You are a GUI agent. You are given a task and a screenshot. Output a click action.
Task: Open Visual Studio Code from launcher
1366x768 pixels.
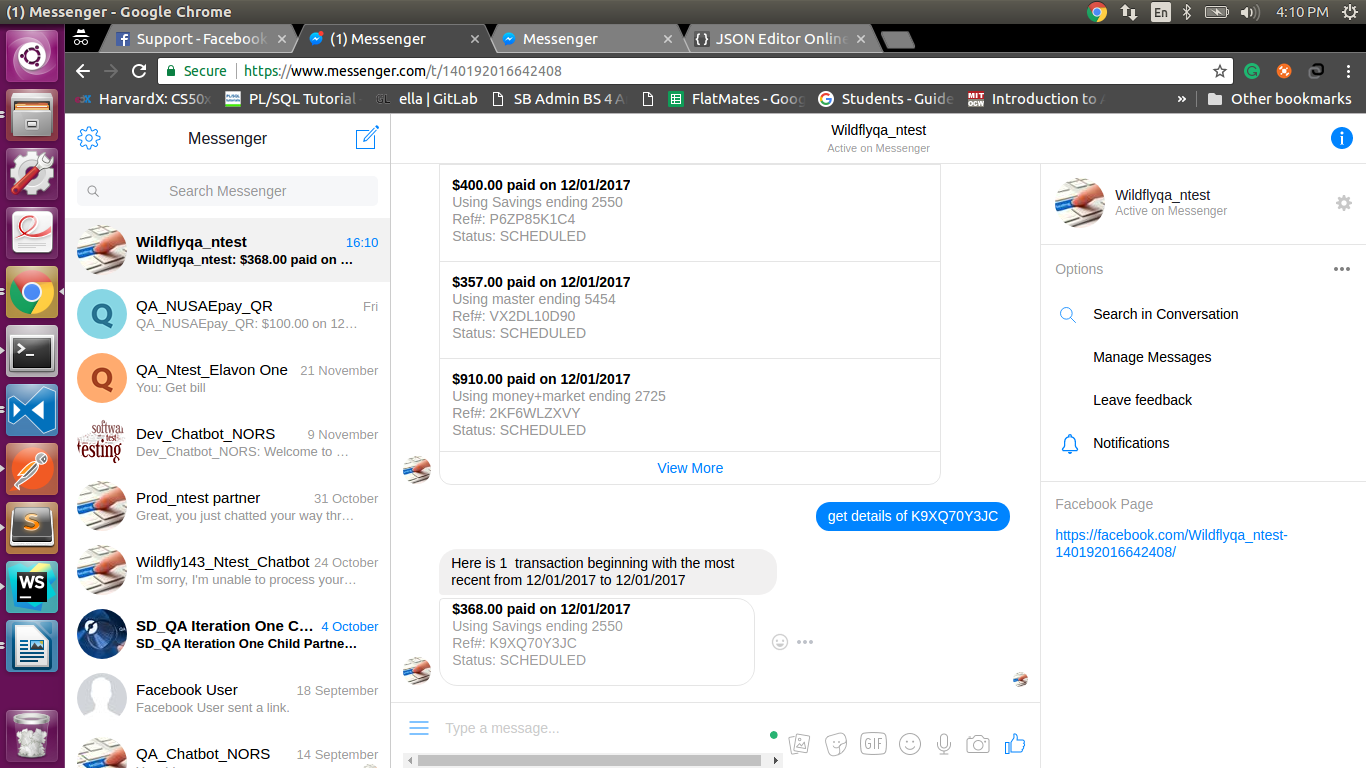click(x=32, y=410)
